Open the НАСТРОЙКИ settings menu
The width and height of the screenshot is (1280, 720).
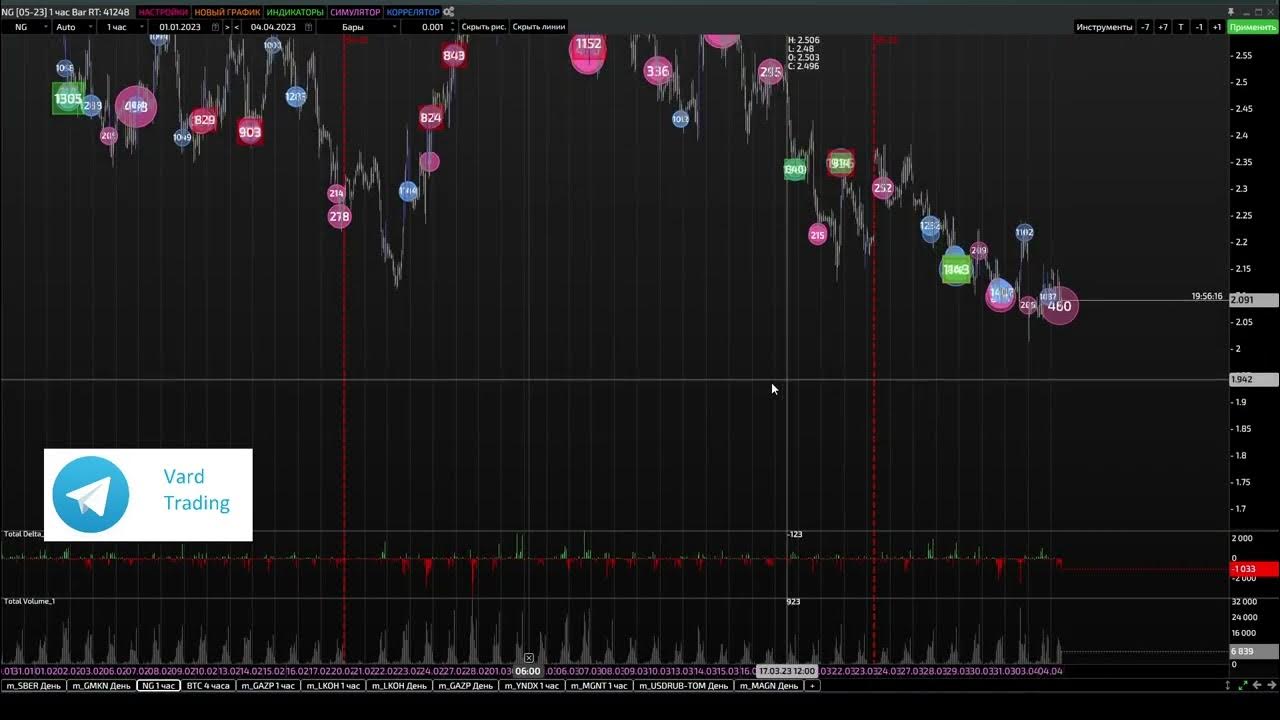(x=163, y=12)
